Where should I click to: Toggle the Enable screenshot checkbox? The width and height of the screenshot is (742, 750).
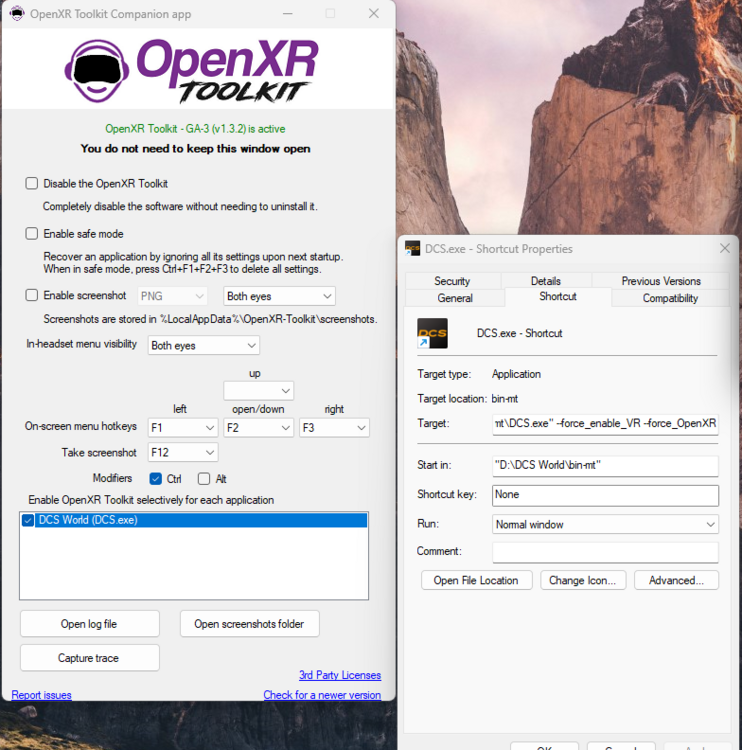click(x=32, y=295)
